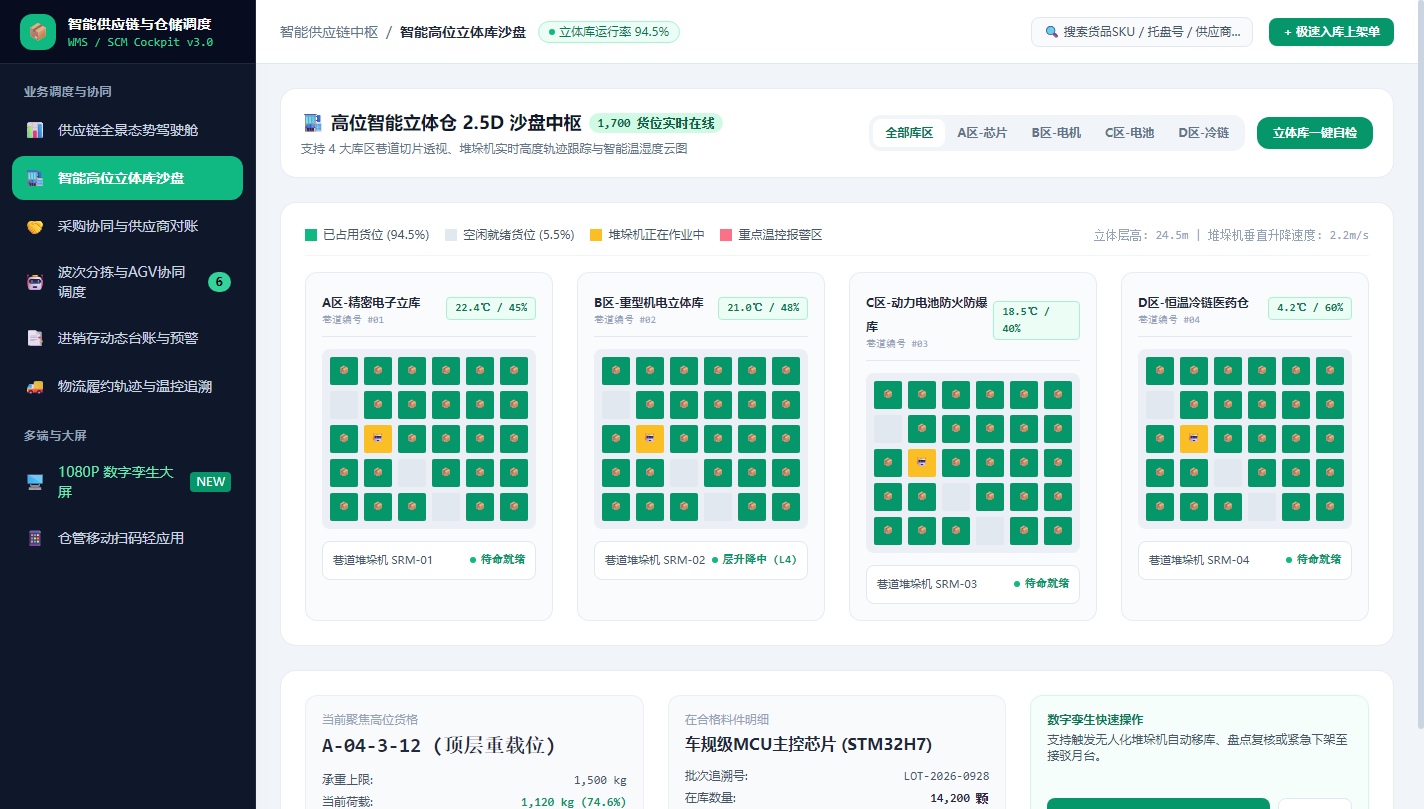This screenshot has height=809, width=1424.
Task: Run 立体库一键自检
Action: 1315,133
